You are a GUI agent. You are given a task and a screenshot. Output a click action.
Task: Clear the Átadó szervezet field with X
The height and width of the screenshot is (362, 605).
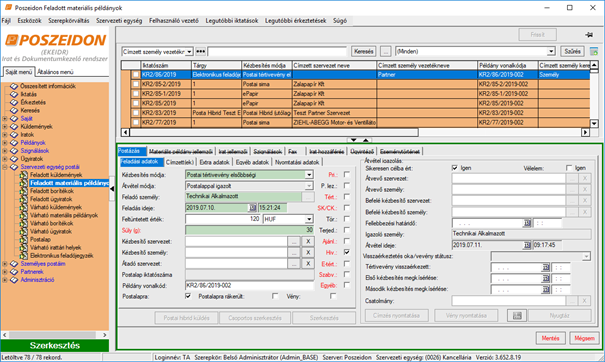308,264
